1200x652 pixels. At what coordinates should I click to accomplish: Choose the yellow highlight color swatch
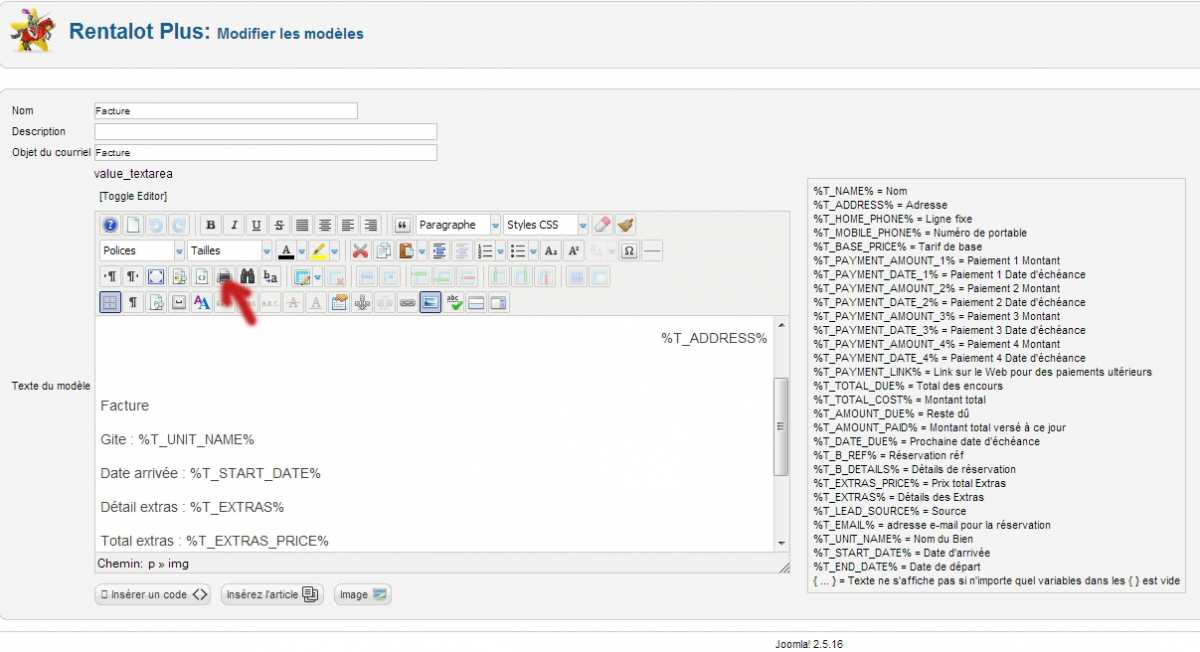(318, 251)
